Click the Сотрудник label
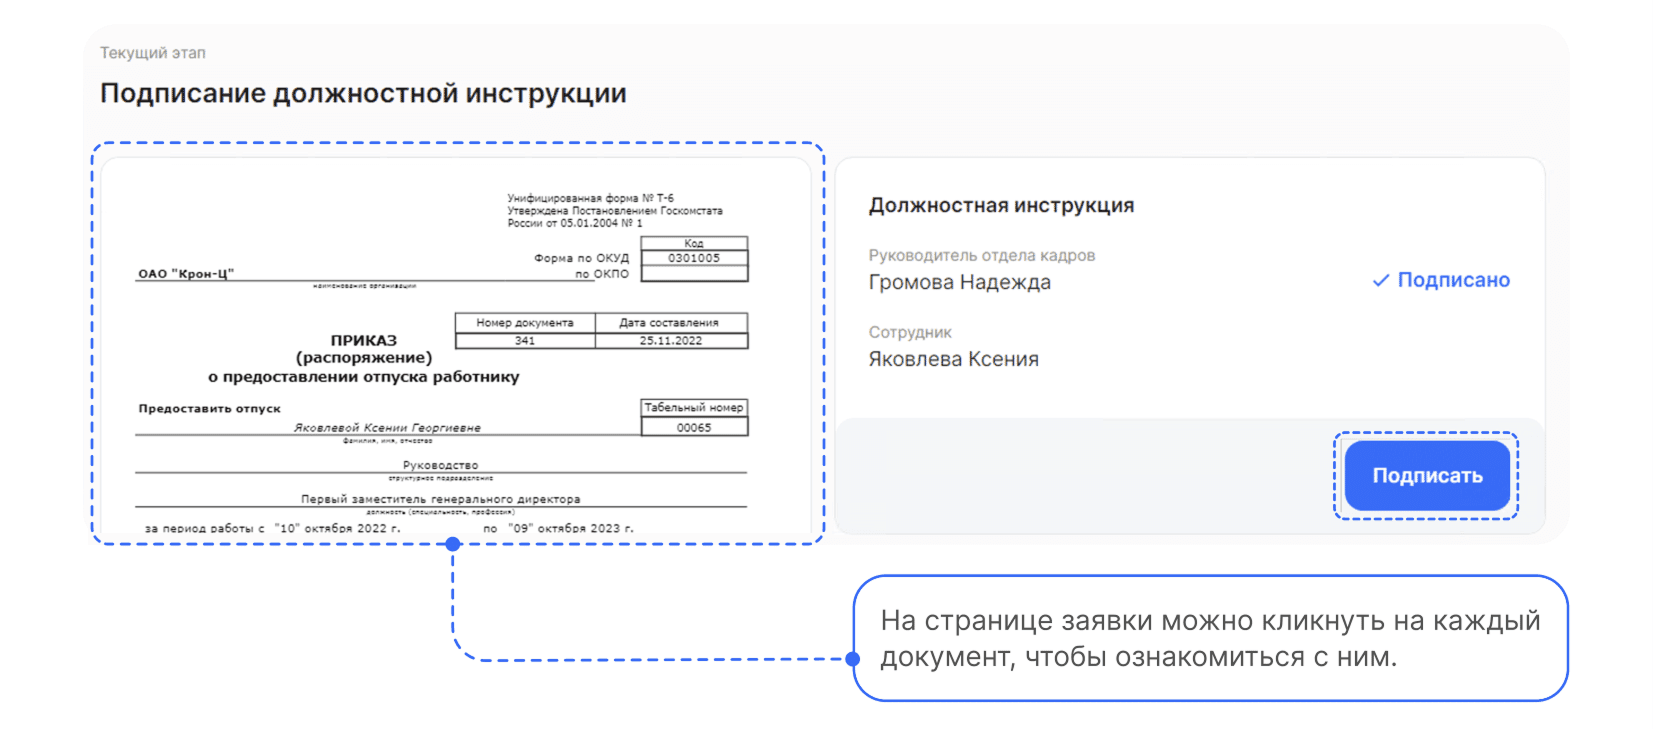Screen dimensions: 1653x729 [x=910, y=332]
